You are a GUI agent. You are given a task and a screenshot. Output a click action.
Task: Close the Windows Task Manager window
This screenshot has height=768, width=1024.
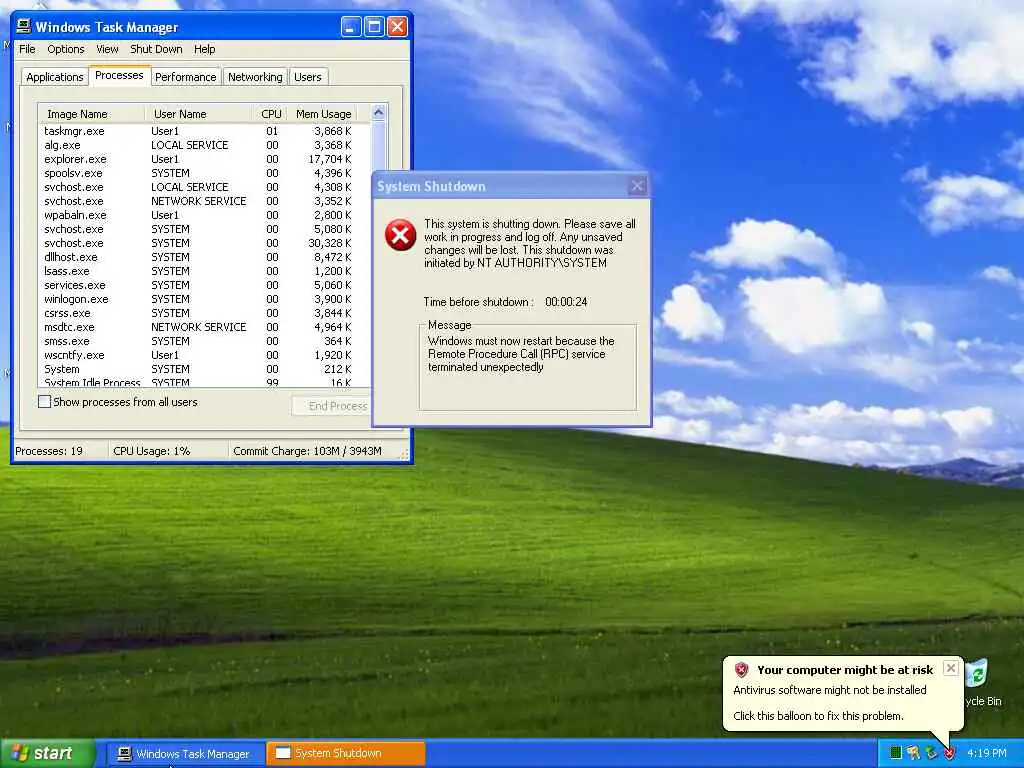point(397,27)
